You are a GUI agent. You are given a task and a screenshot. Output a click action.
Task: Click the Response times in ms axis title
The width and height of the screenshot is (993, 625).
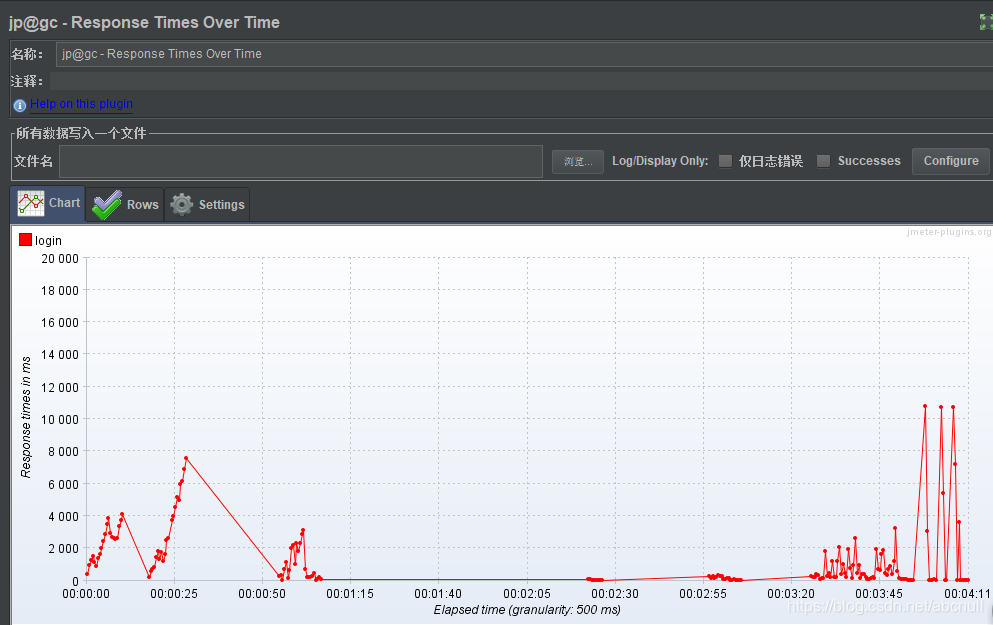tap(26, 417)
